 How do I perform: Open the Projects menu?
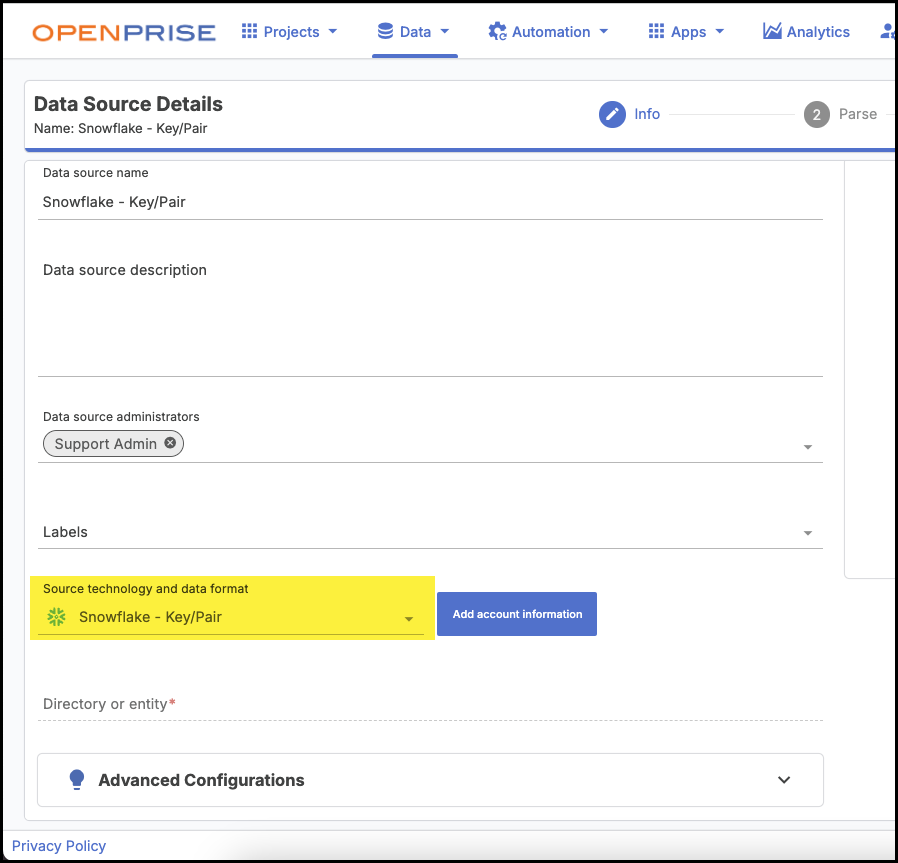click(289, 31)
